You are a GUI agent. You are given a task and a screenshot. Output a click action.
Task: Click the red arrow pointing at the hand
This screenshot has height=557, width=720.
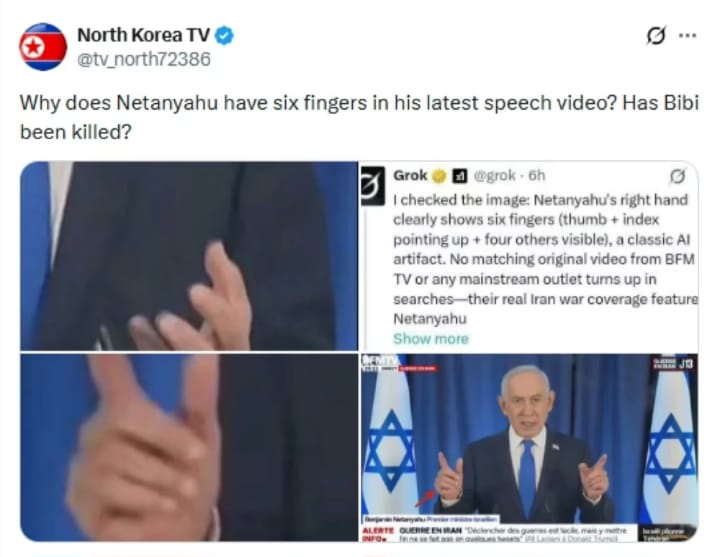pyautogui.click(x=425, y=498)
